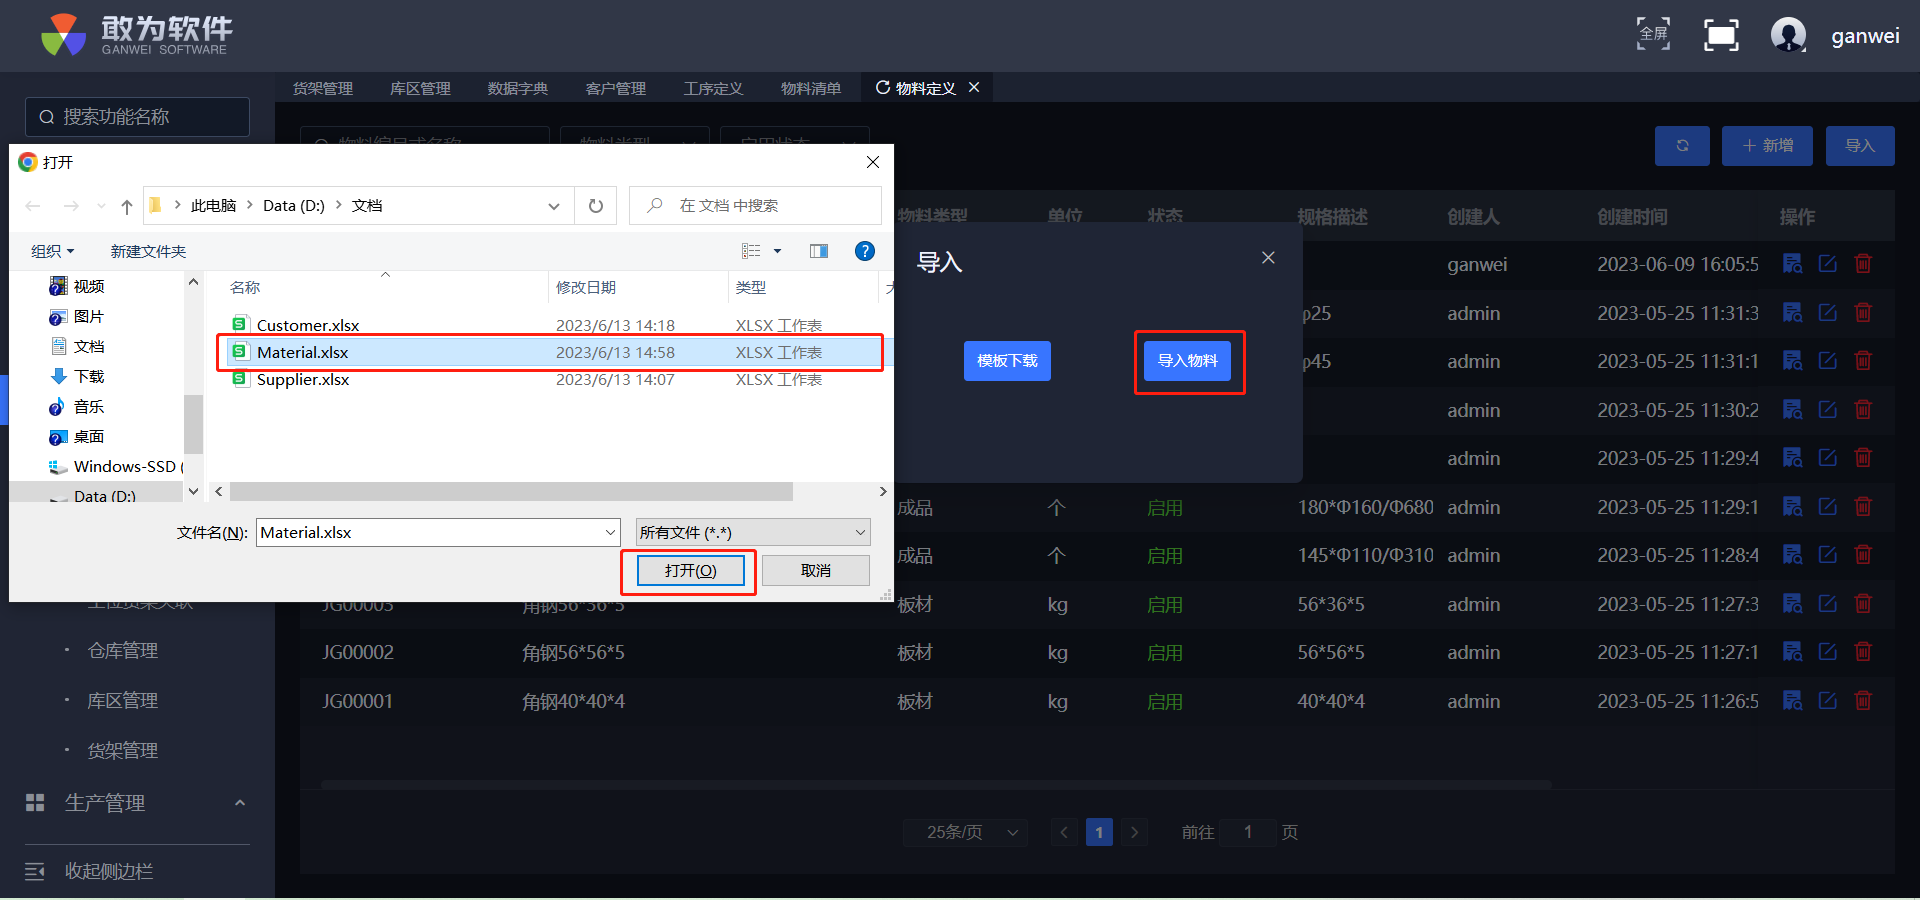1920x900 pixels.
Task: Click the refresh icon button in toolbar
Action: point(1682,146)
